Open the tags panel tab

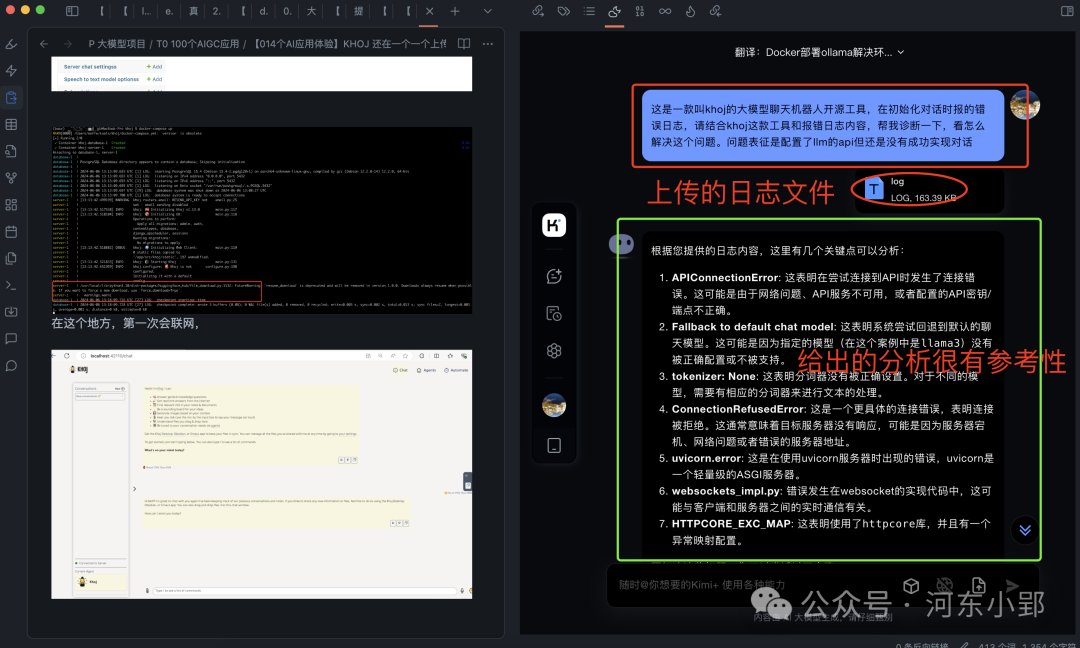[x=563, y=11]
